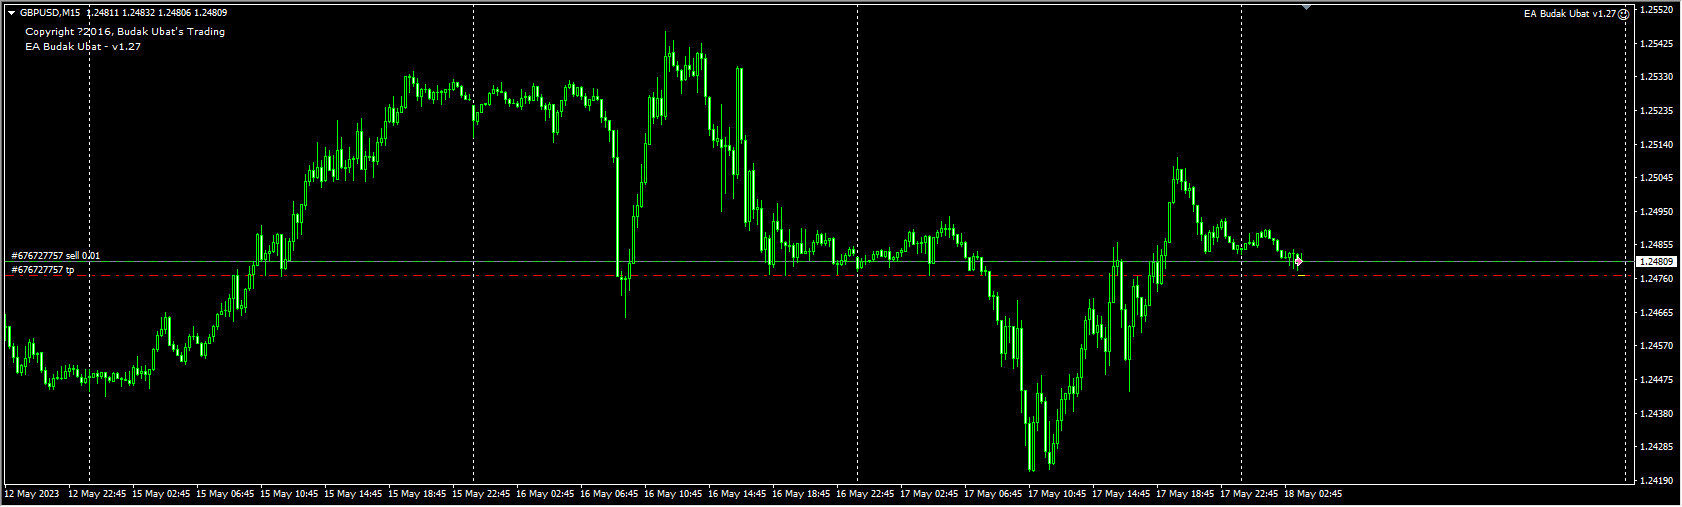Click price scale value 1.24570
This screenshot has height=507, width=1682.
1658,346
